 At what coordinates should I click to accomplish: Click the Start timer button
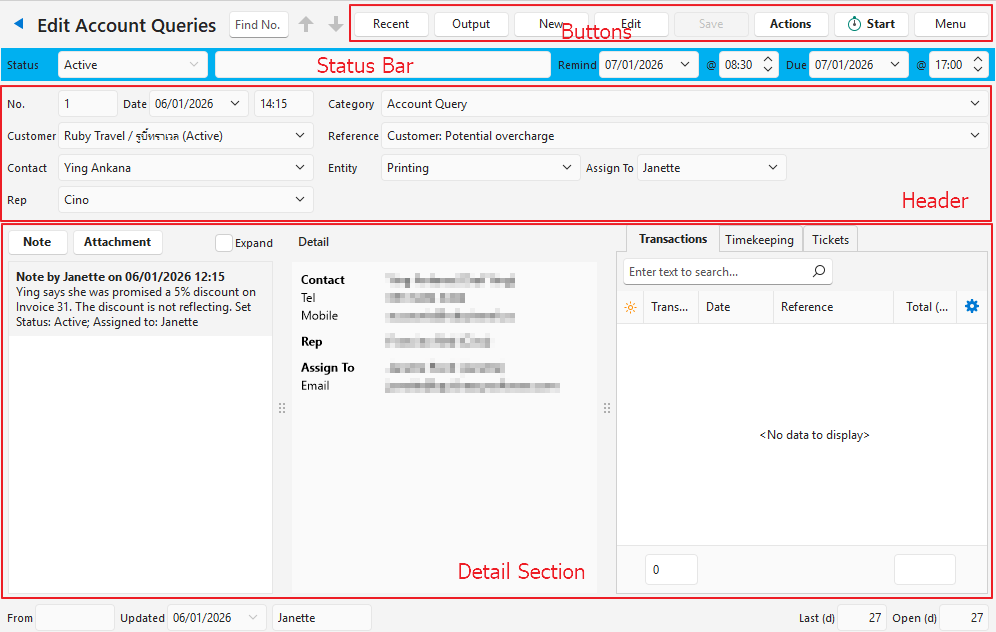pos(871,24)
